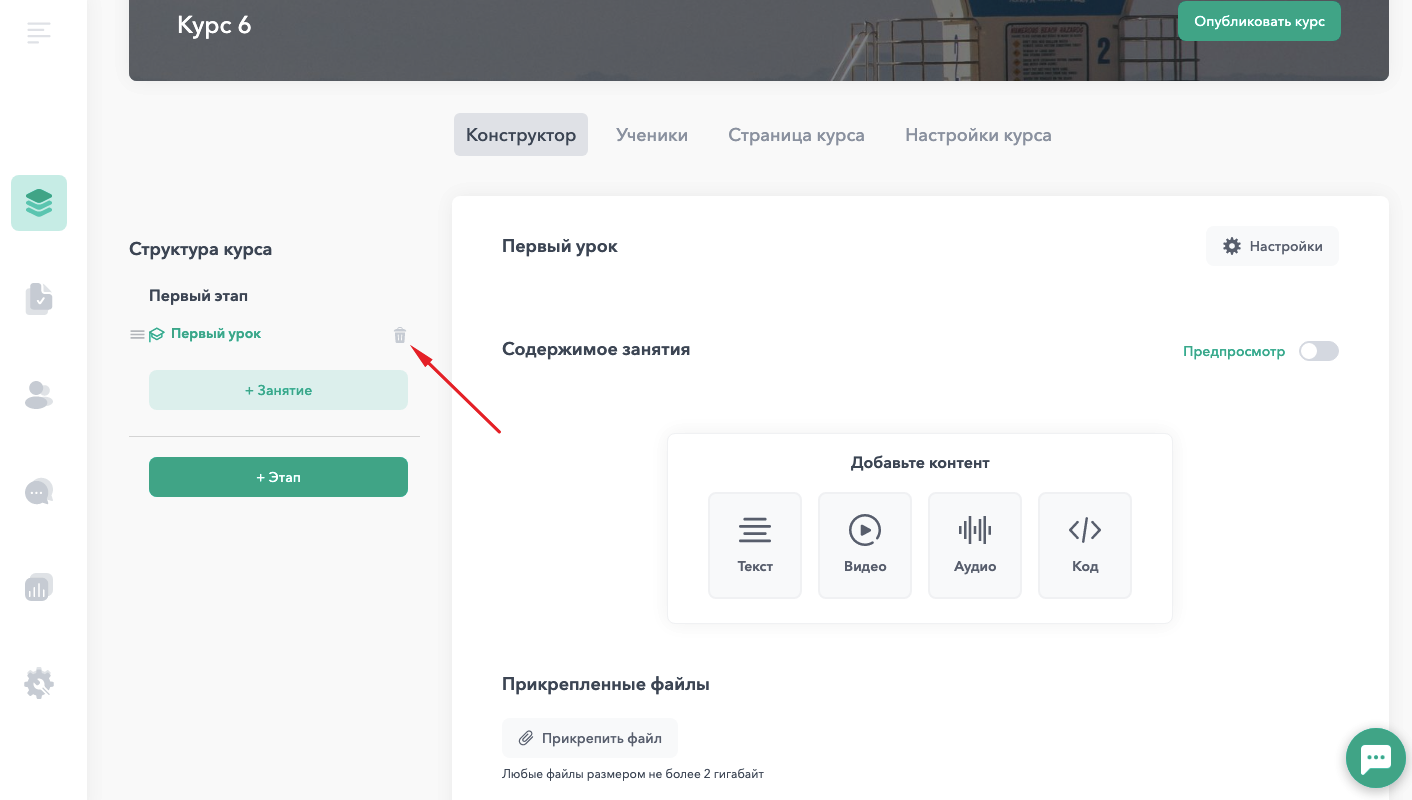Click drag handle beside Первый урок
Image resolution: width=1412 pixels, height=800 pixels.
click(137, 335)
